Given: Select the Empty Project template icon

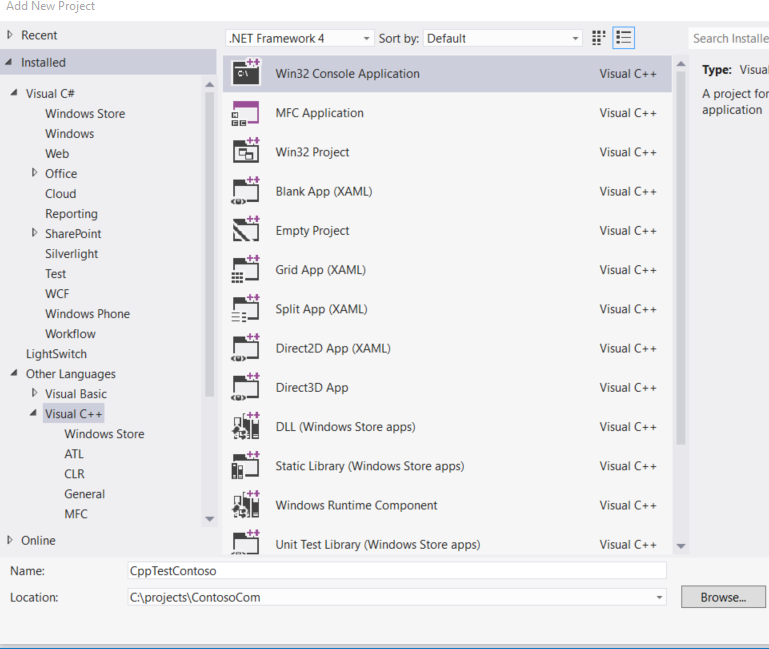Looking at the screenshot, I should click(246, 231).
